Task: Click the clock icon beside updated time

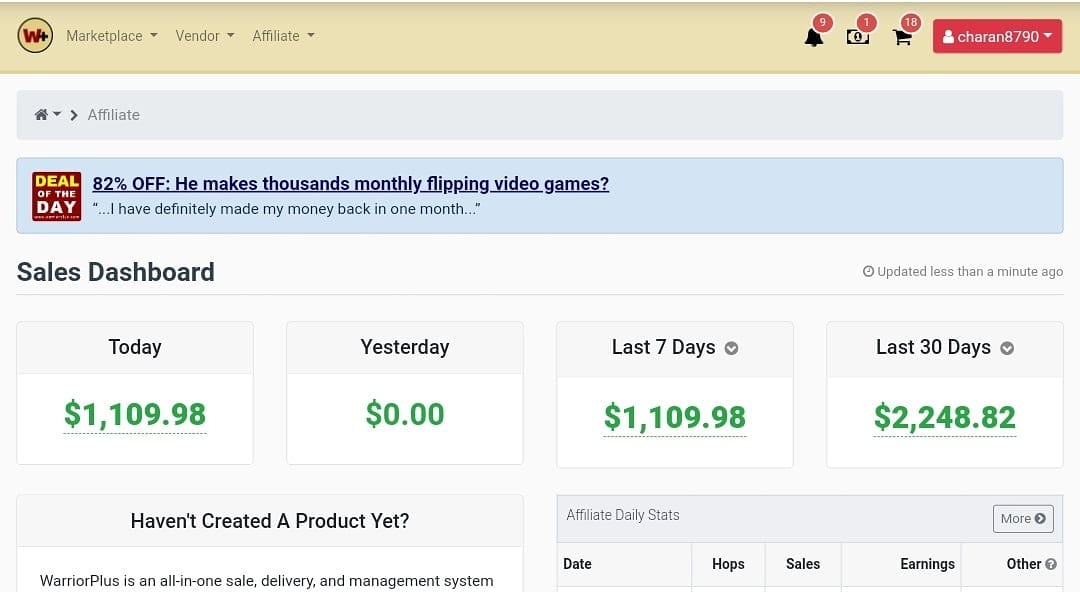Action: tap(869, 272)
